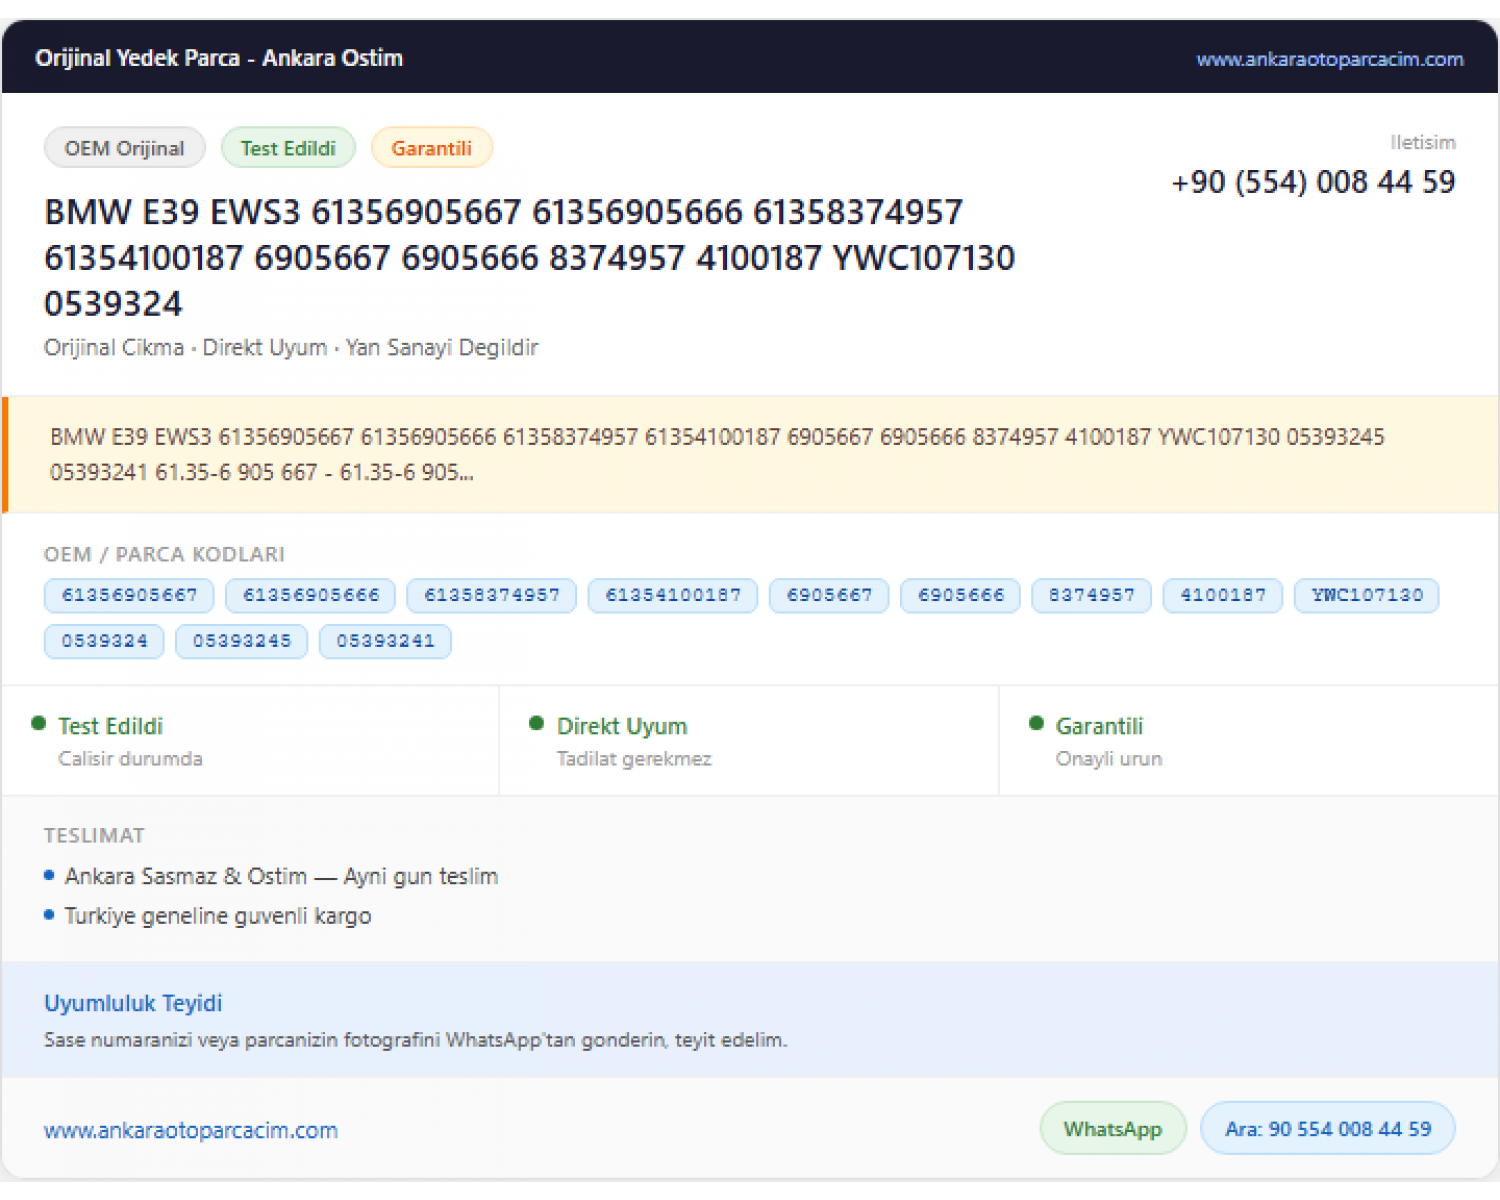
Task: Select the Test Edildi badge at top
Action: (288, 148)
